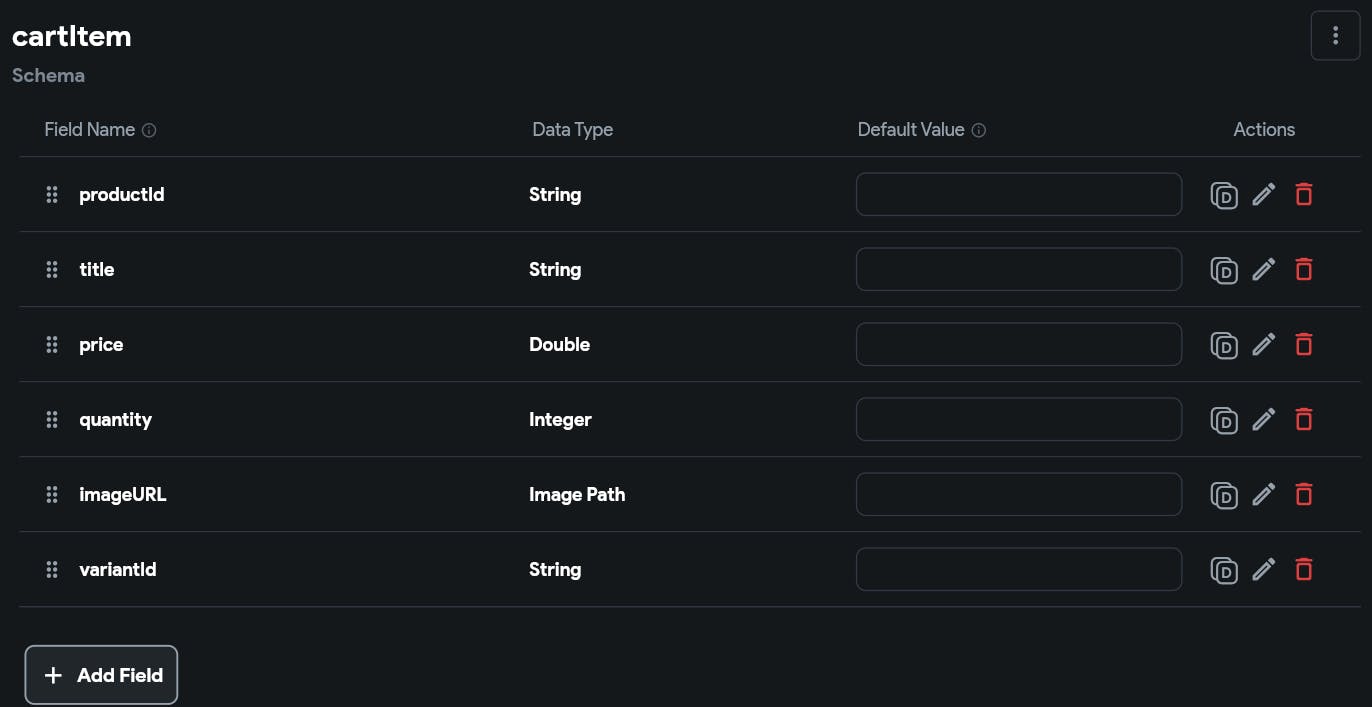Click the Add Field button
The image size is (1372, 707).
(x=100, y=675)
